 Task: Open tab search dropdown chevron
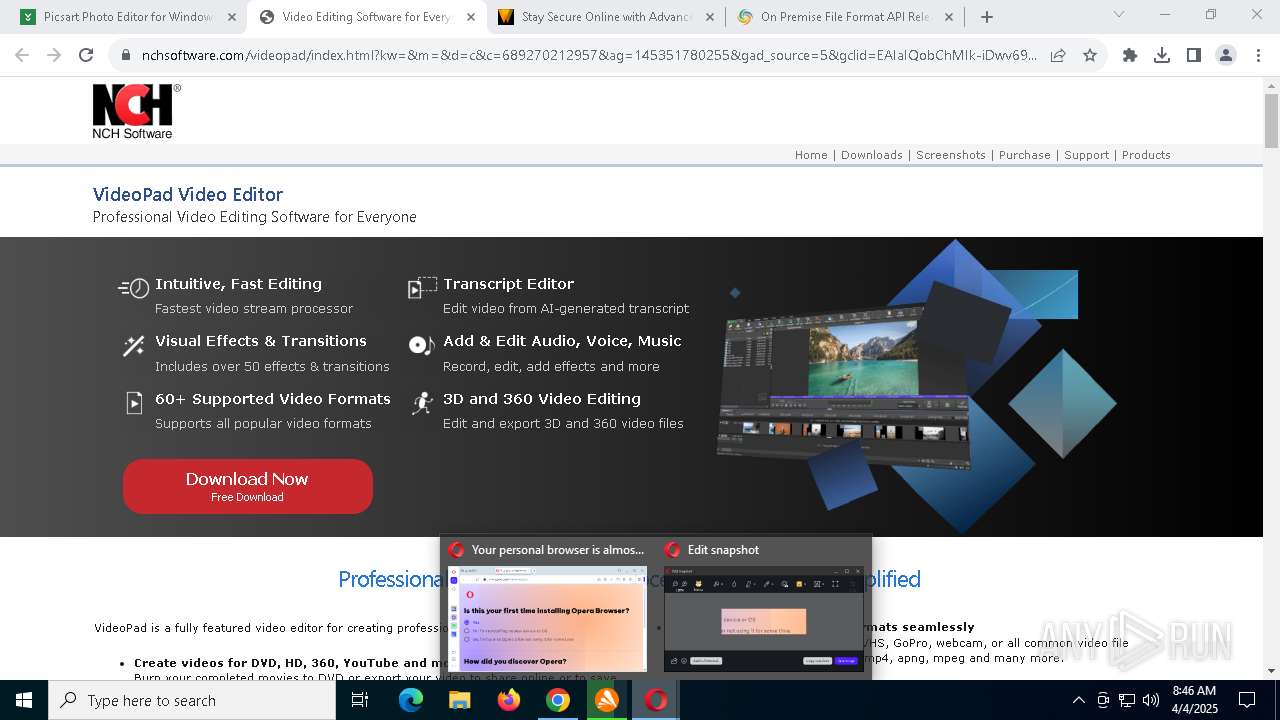pyautogui.click(x=1119, y=15)
